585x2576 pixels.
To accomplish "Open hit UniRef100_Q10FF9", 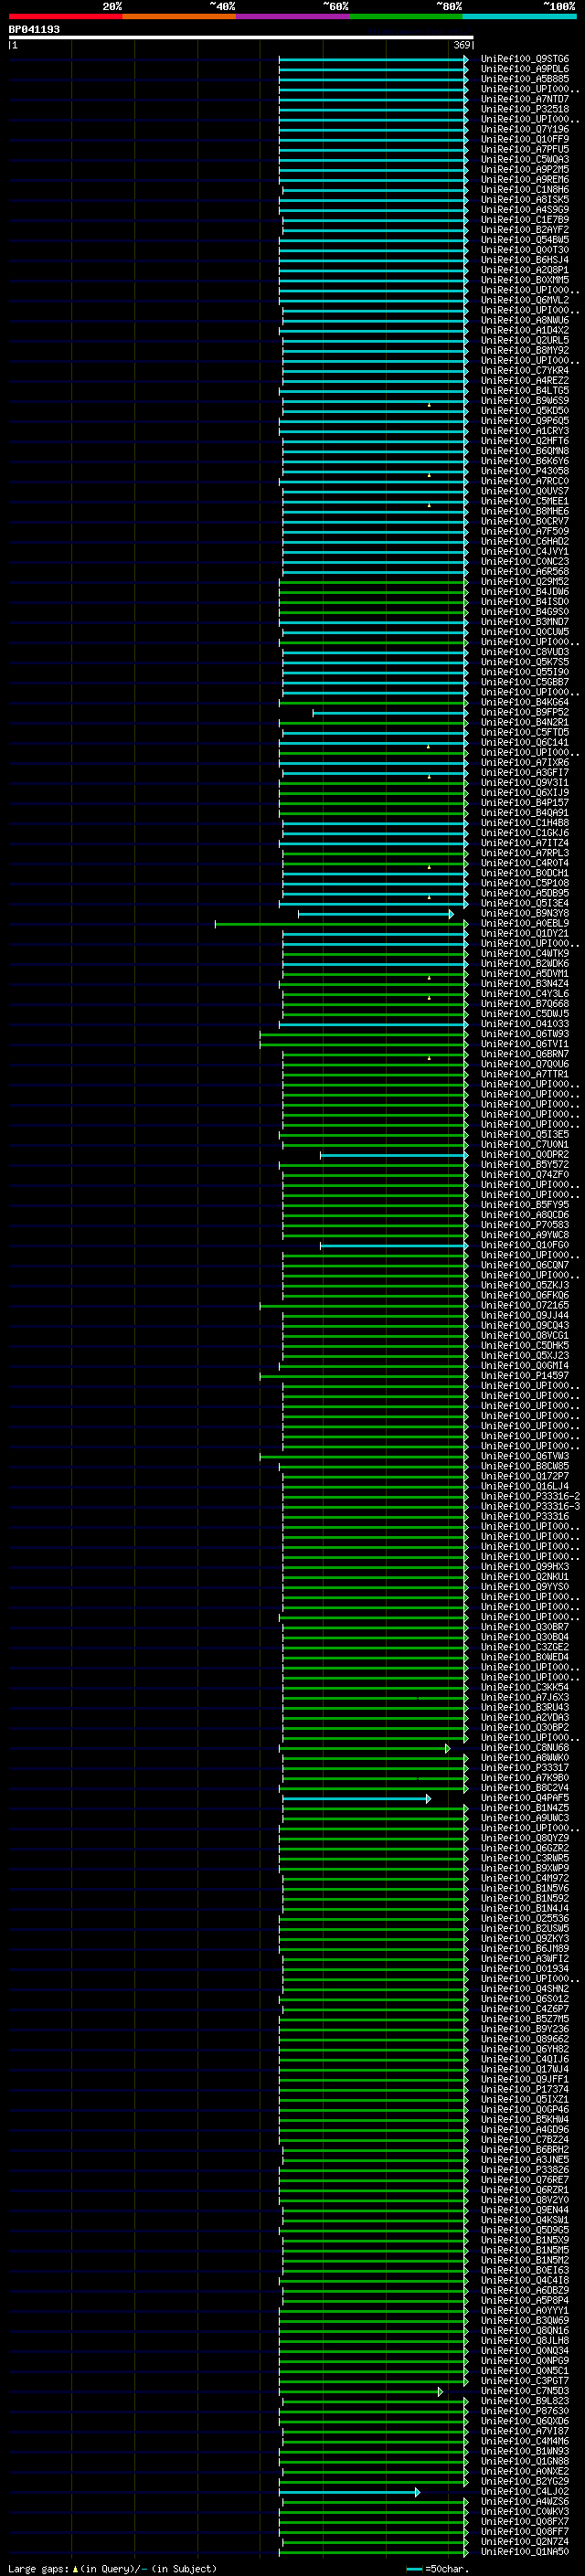I will [x=524, y=139].
